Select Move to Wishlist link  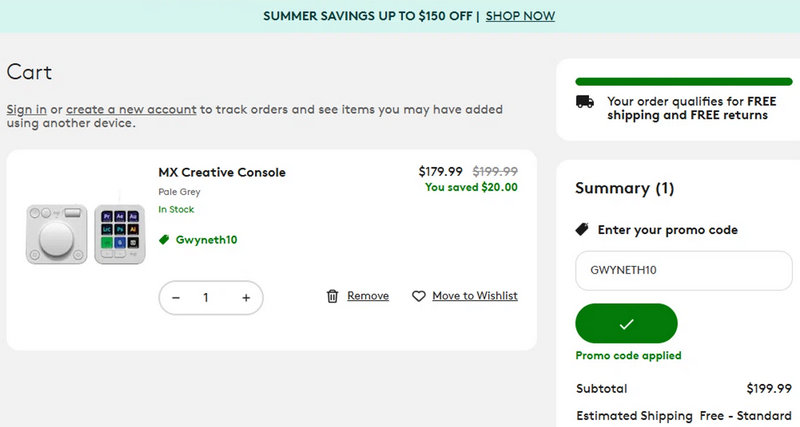pos(475,296)
